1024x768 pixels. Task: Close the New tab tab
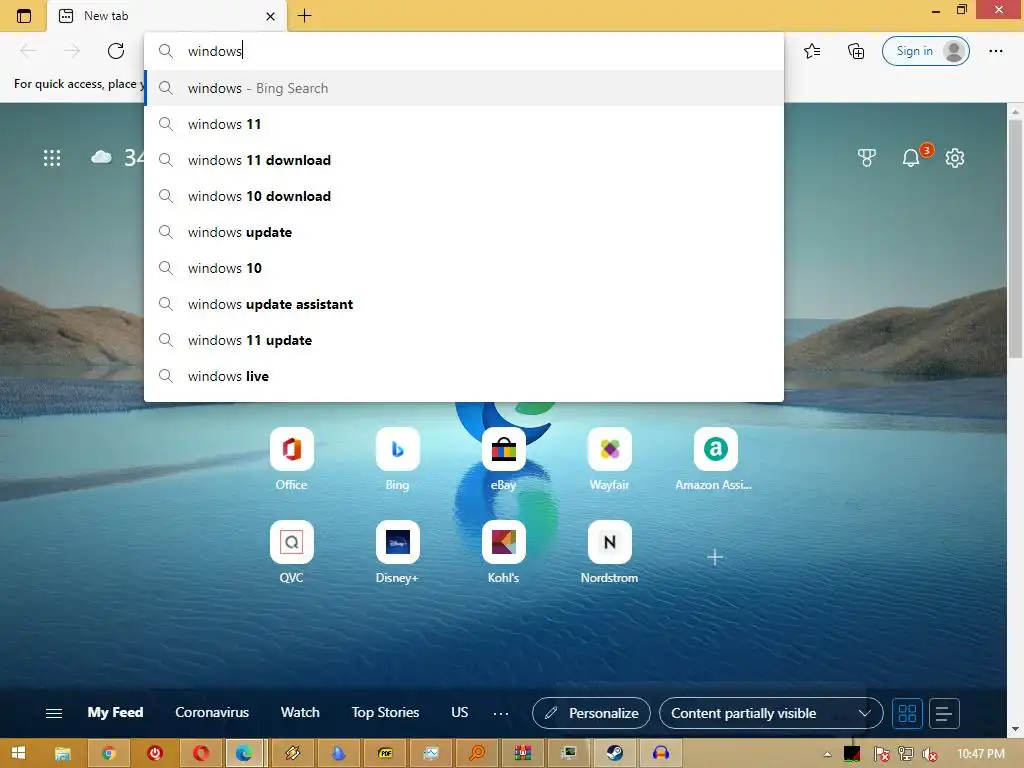click(x=270, y=16)
